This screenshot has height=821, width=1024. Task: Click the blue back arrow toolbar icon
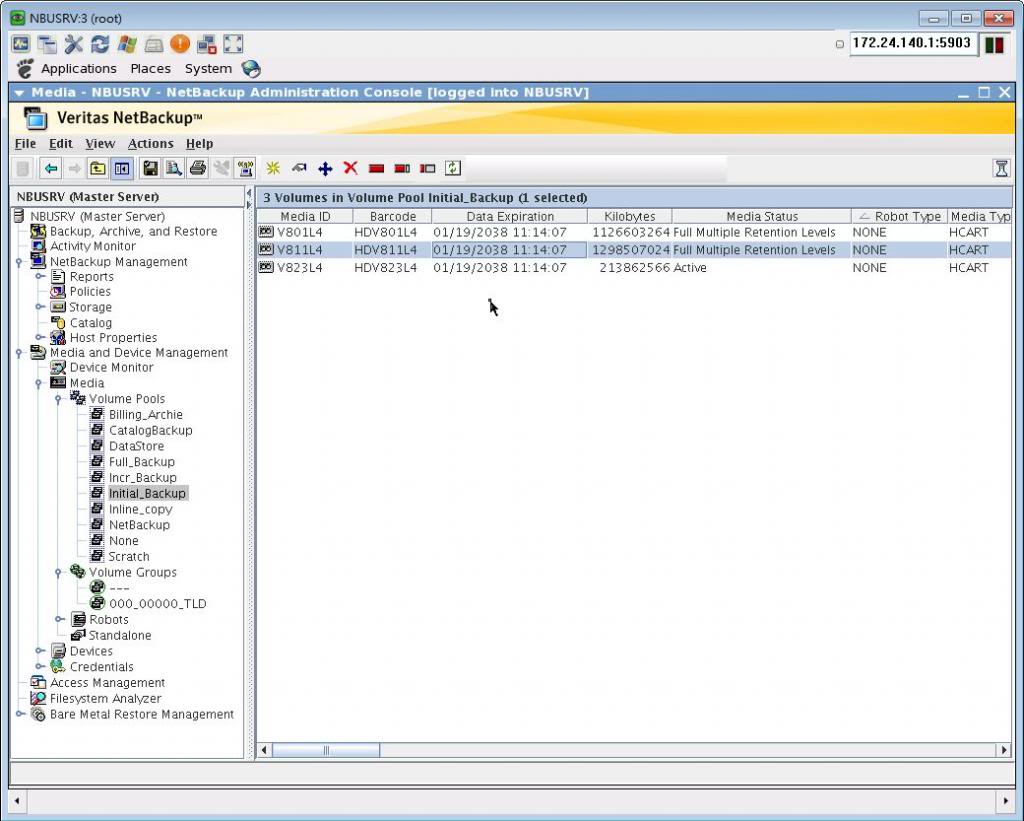tap(50, 169)
